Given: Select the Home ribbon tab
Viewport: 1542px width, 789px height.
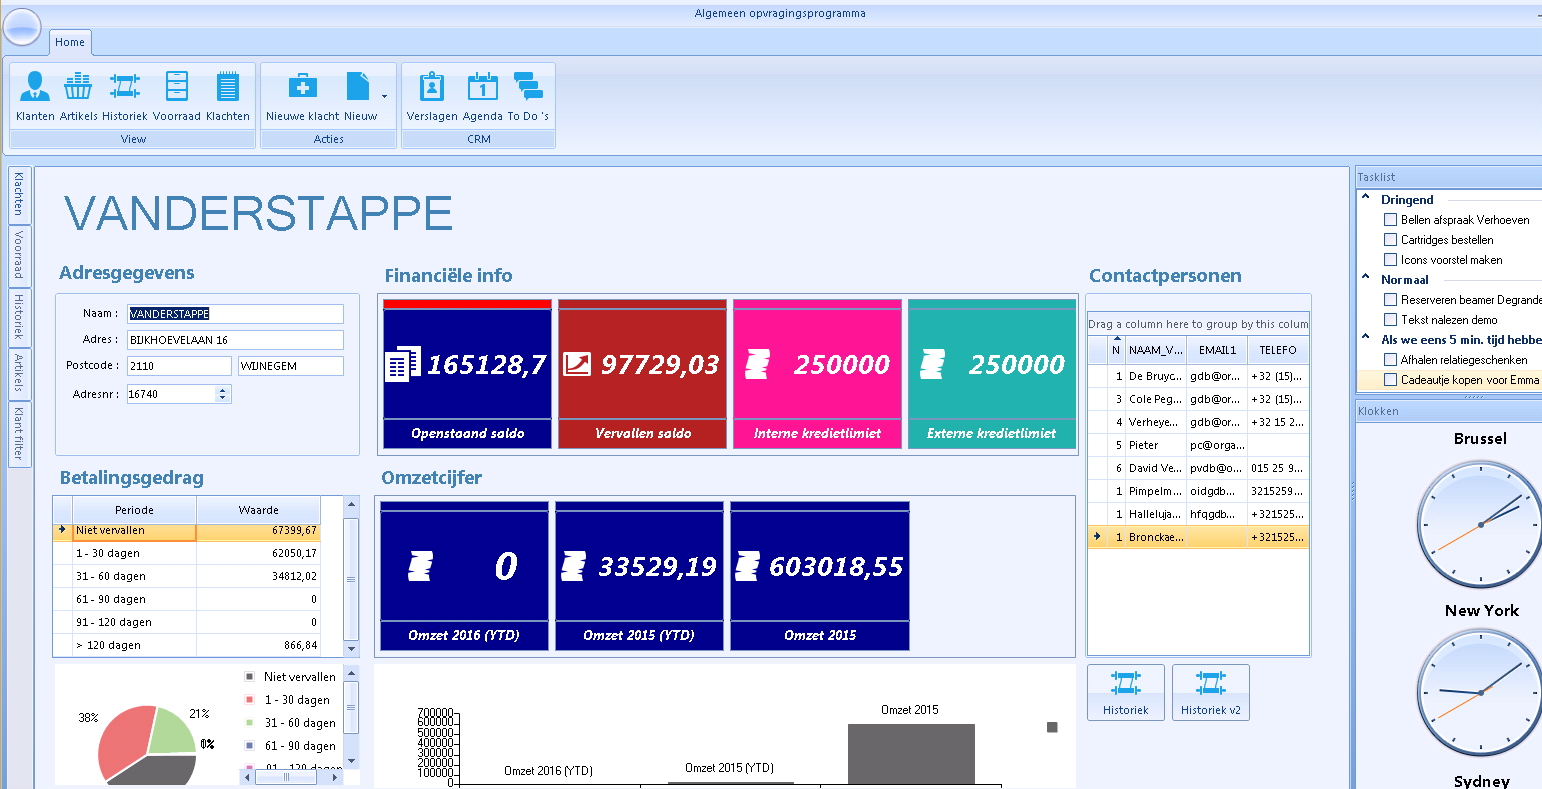Looking at the screenshot, I should click(x=70, y=42).
